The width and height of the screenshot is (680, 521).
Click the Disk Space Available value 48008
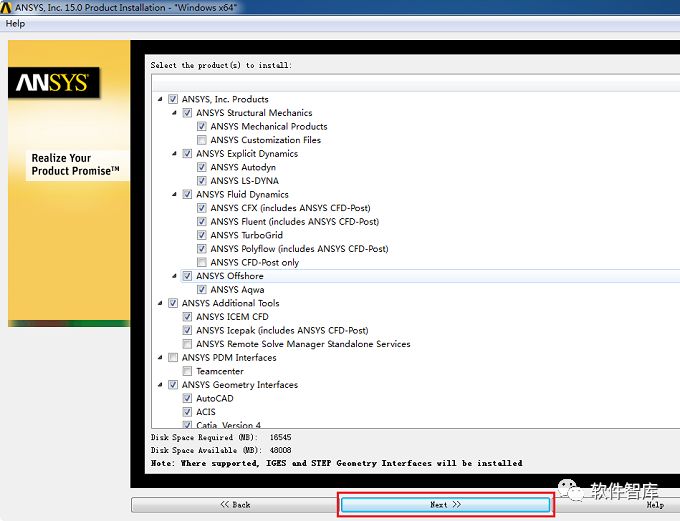[x=280, y=450]
